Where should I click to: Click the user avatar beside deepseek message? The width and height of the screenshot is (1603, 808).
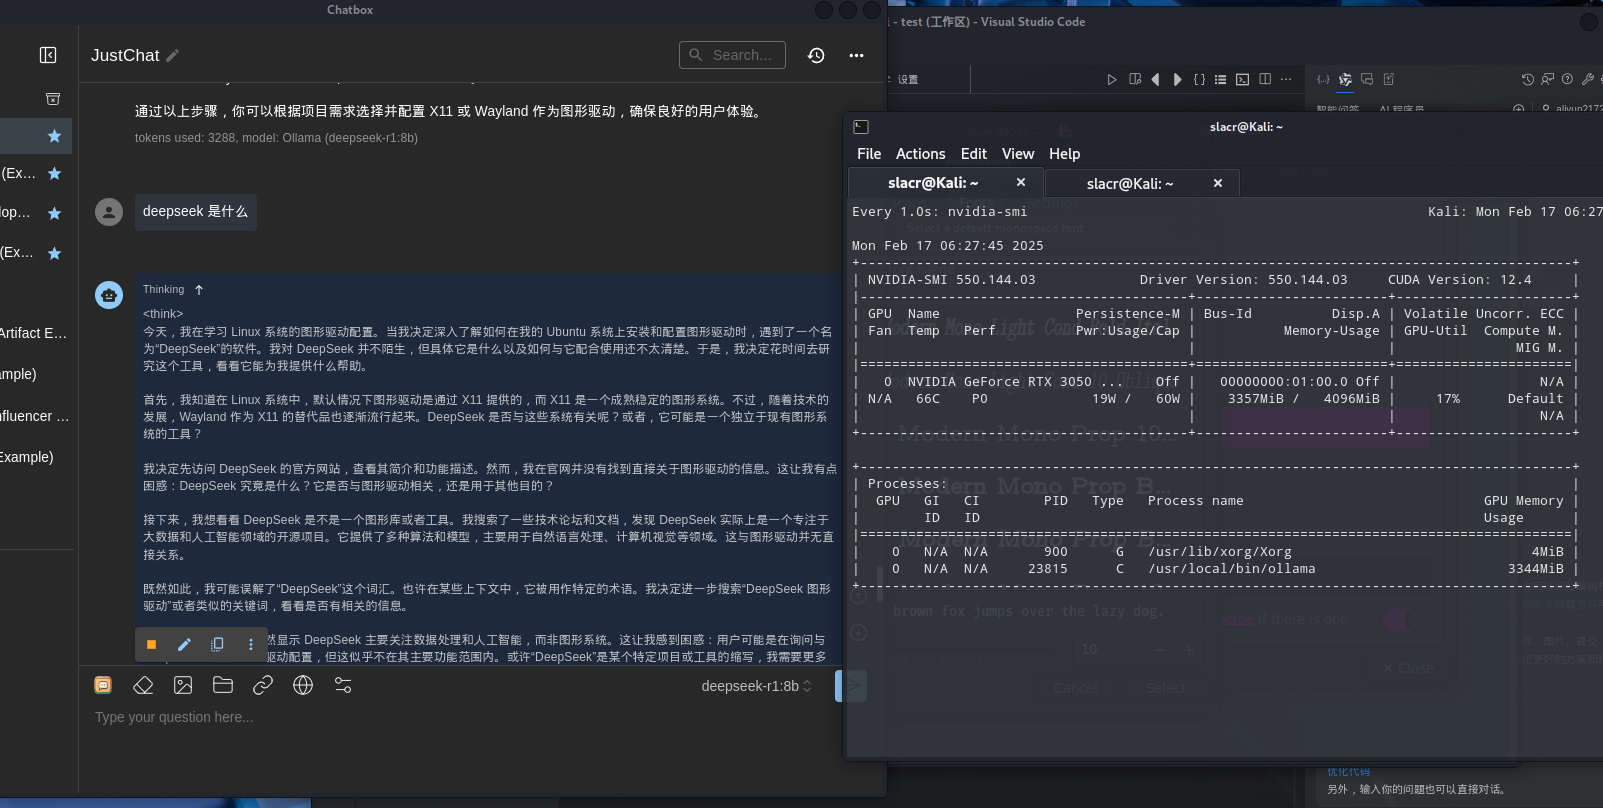coord(109,212)
